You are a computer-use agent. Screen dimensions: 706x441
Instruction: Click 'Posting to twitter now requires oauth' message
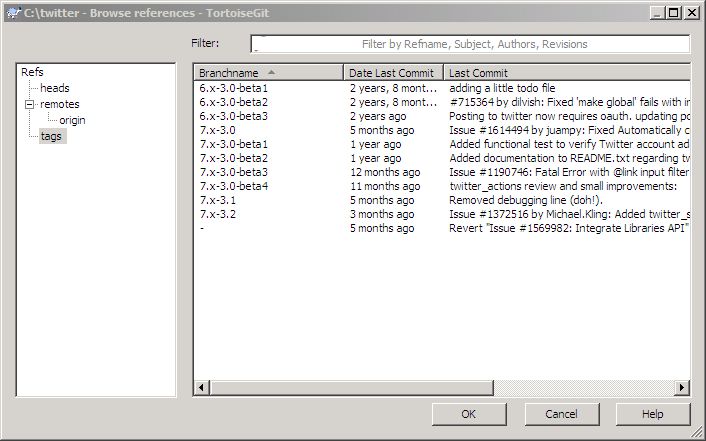tap(570, 116)
